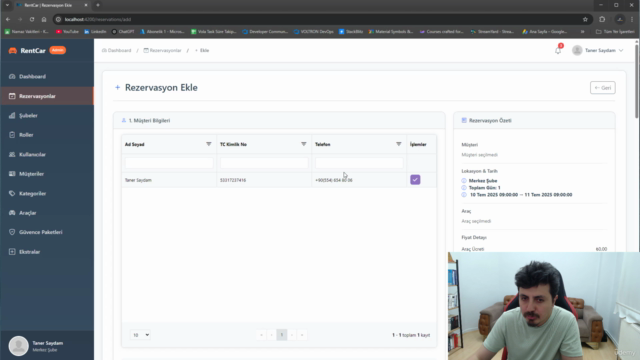Open the LinkedIn bookmark

pos(95,31)
